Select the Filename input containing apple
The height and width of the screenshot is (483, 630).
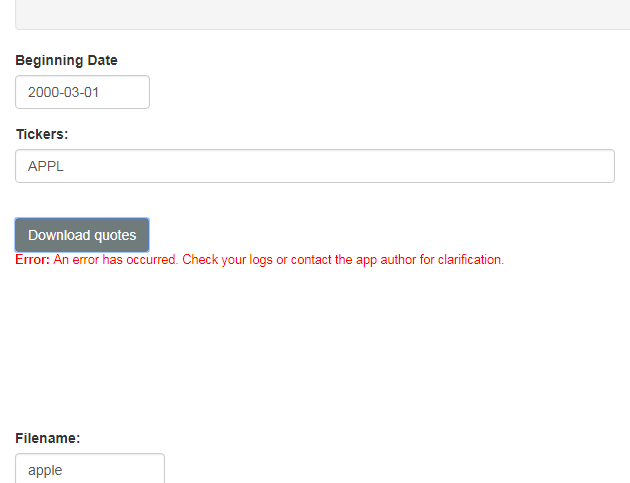90,469
